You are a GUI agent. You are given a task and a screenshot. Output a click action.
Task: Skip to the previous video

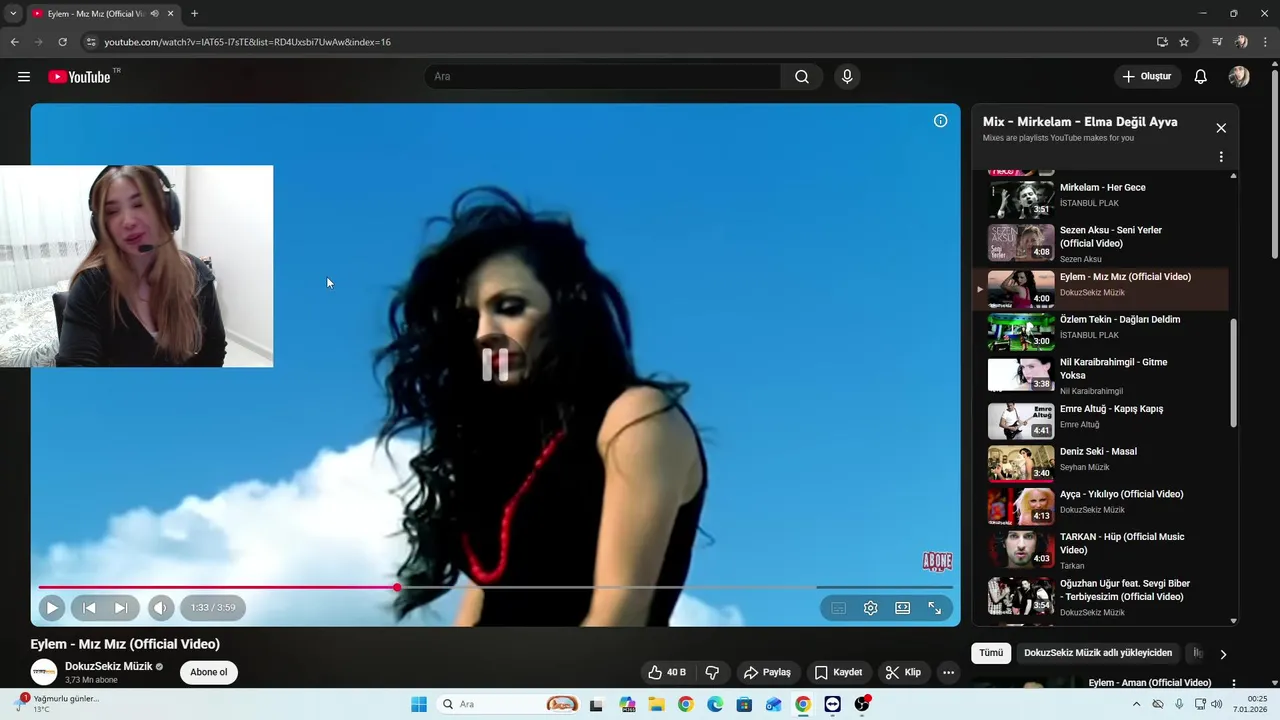pyautogui.click(x=89, y=607)
